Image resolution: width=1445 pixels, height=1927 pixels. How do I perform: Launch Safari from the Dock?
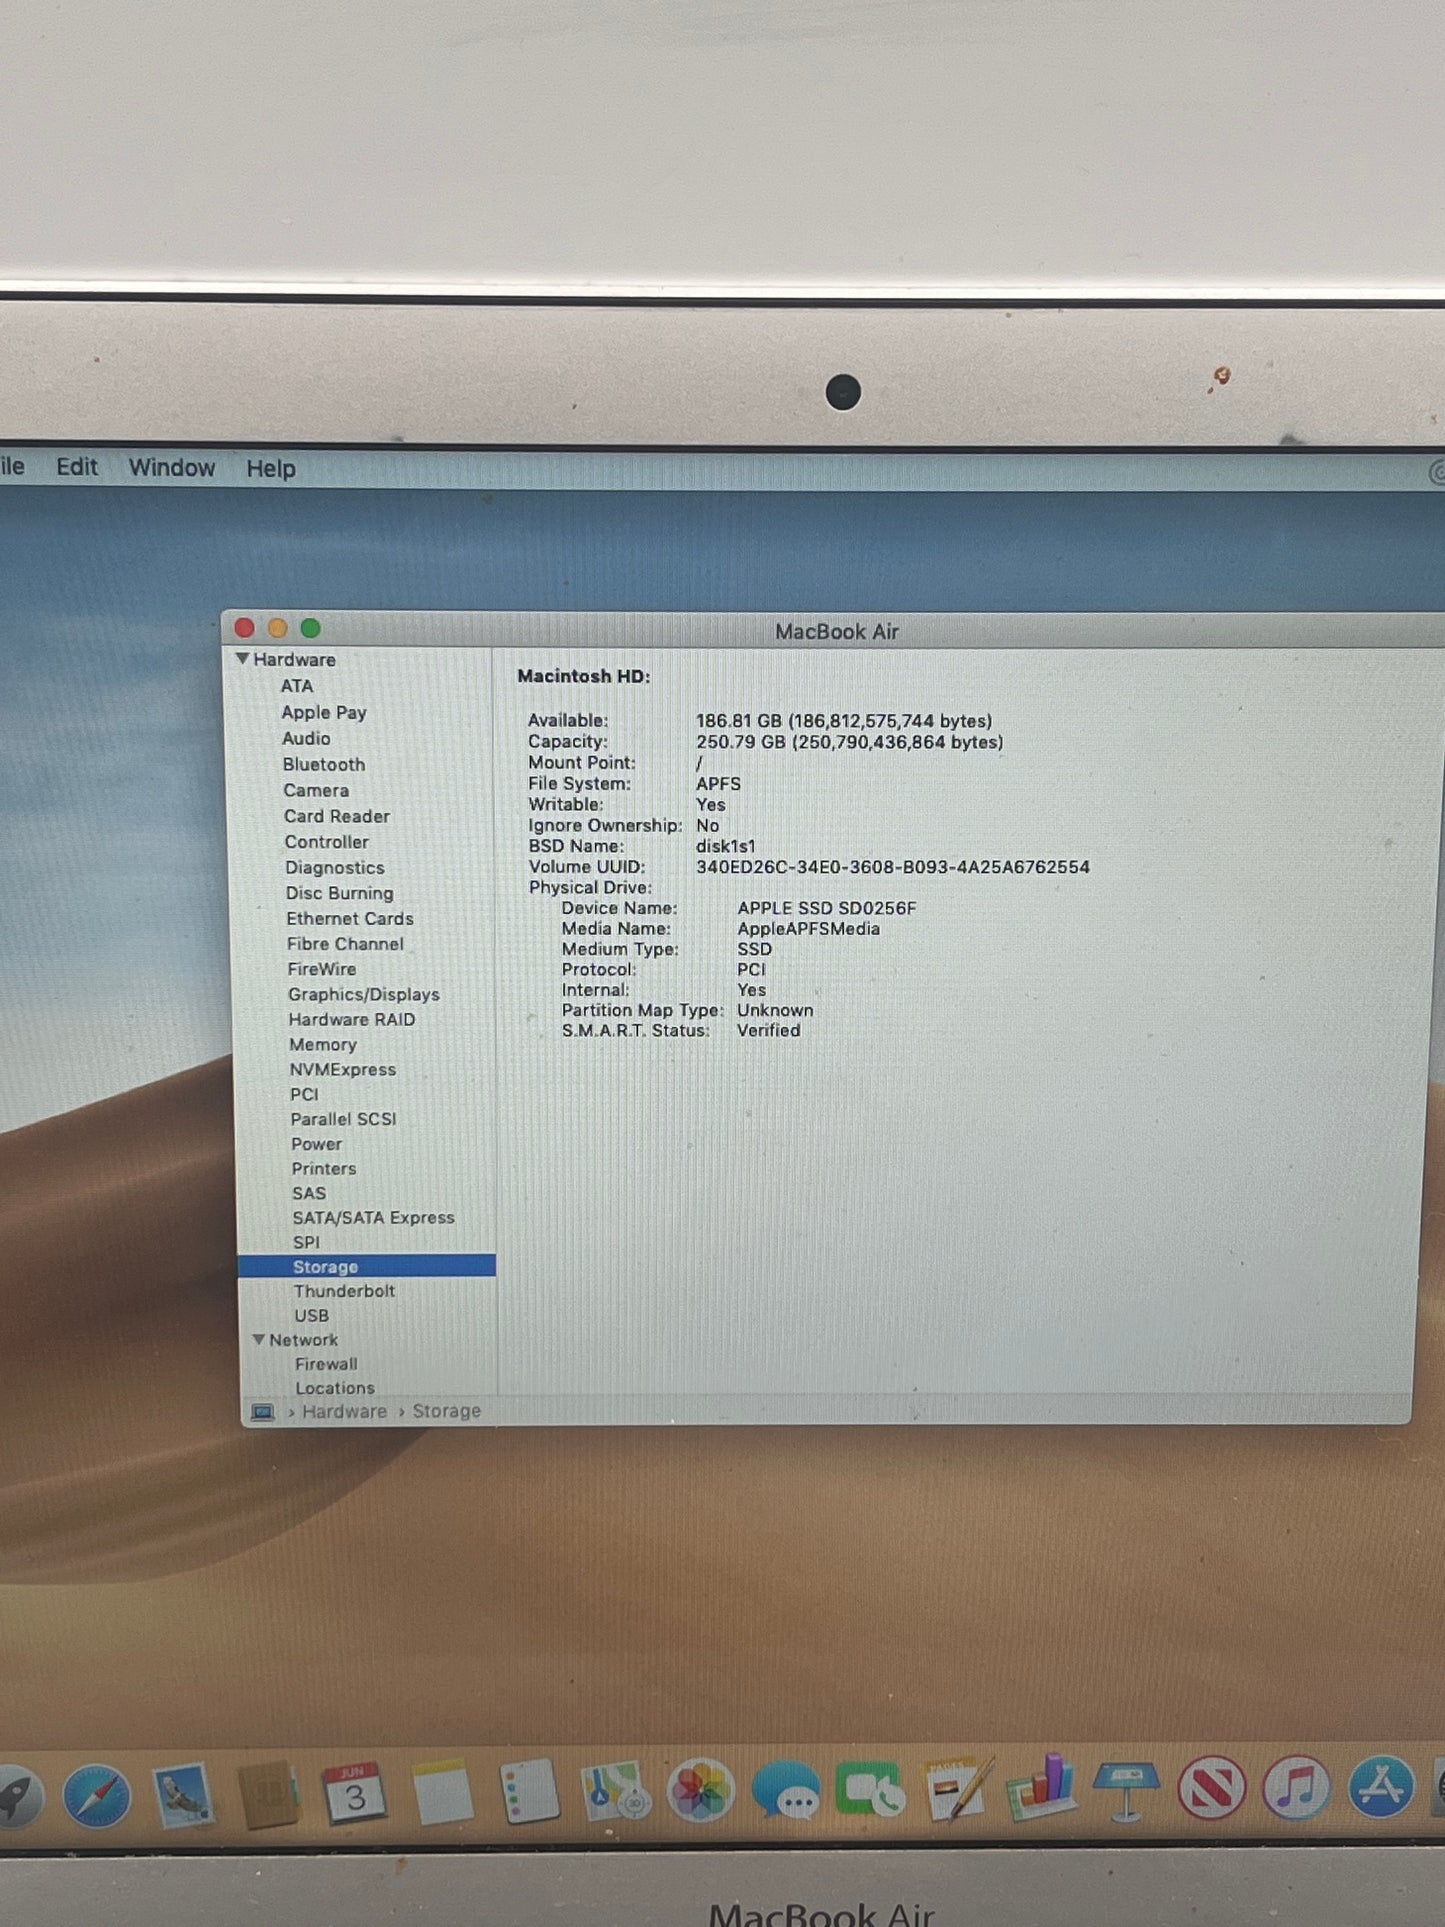(x=97, y=1796)
